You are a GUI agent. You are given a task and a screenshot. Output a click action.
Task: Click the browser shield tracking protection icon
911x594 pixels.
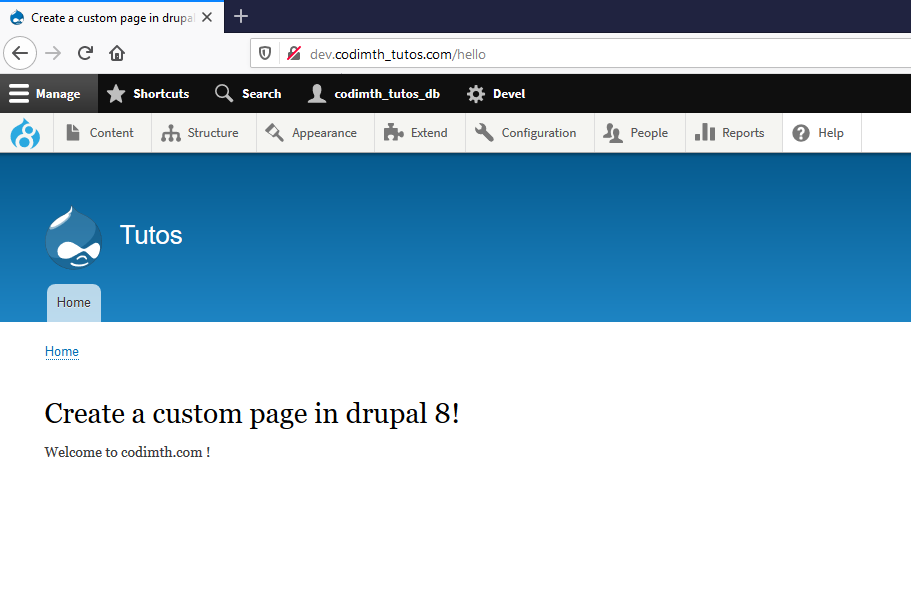[x=263, y=53]
